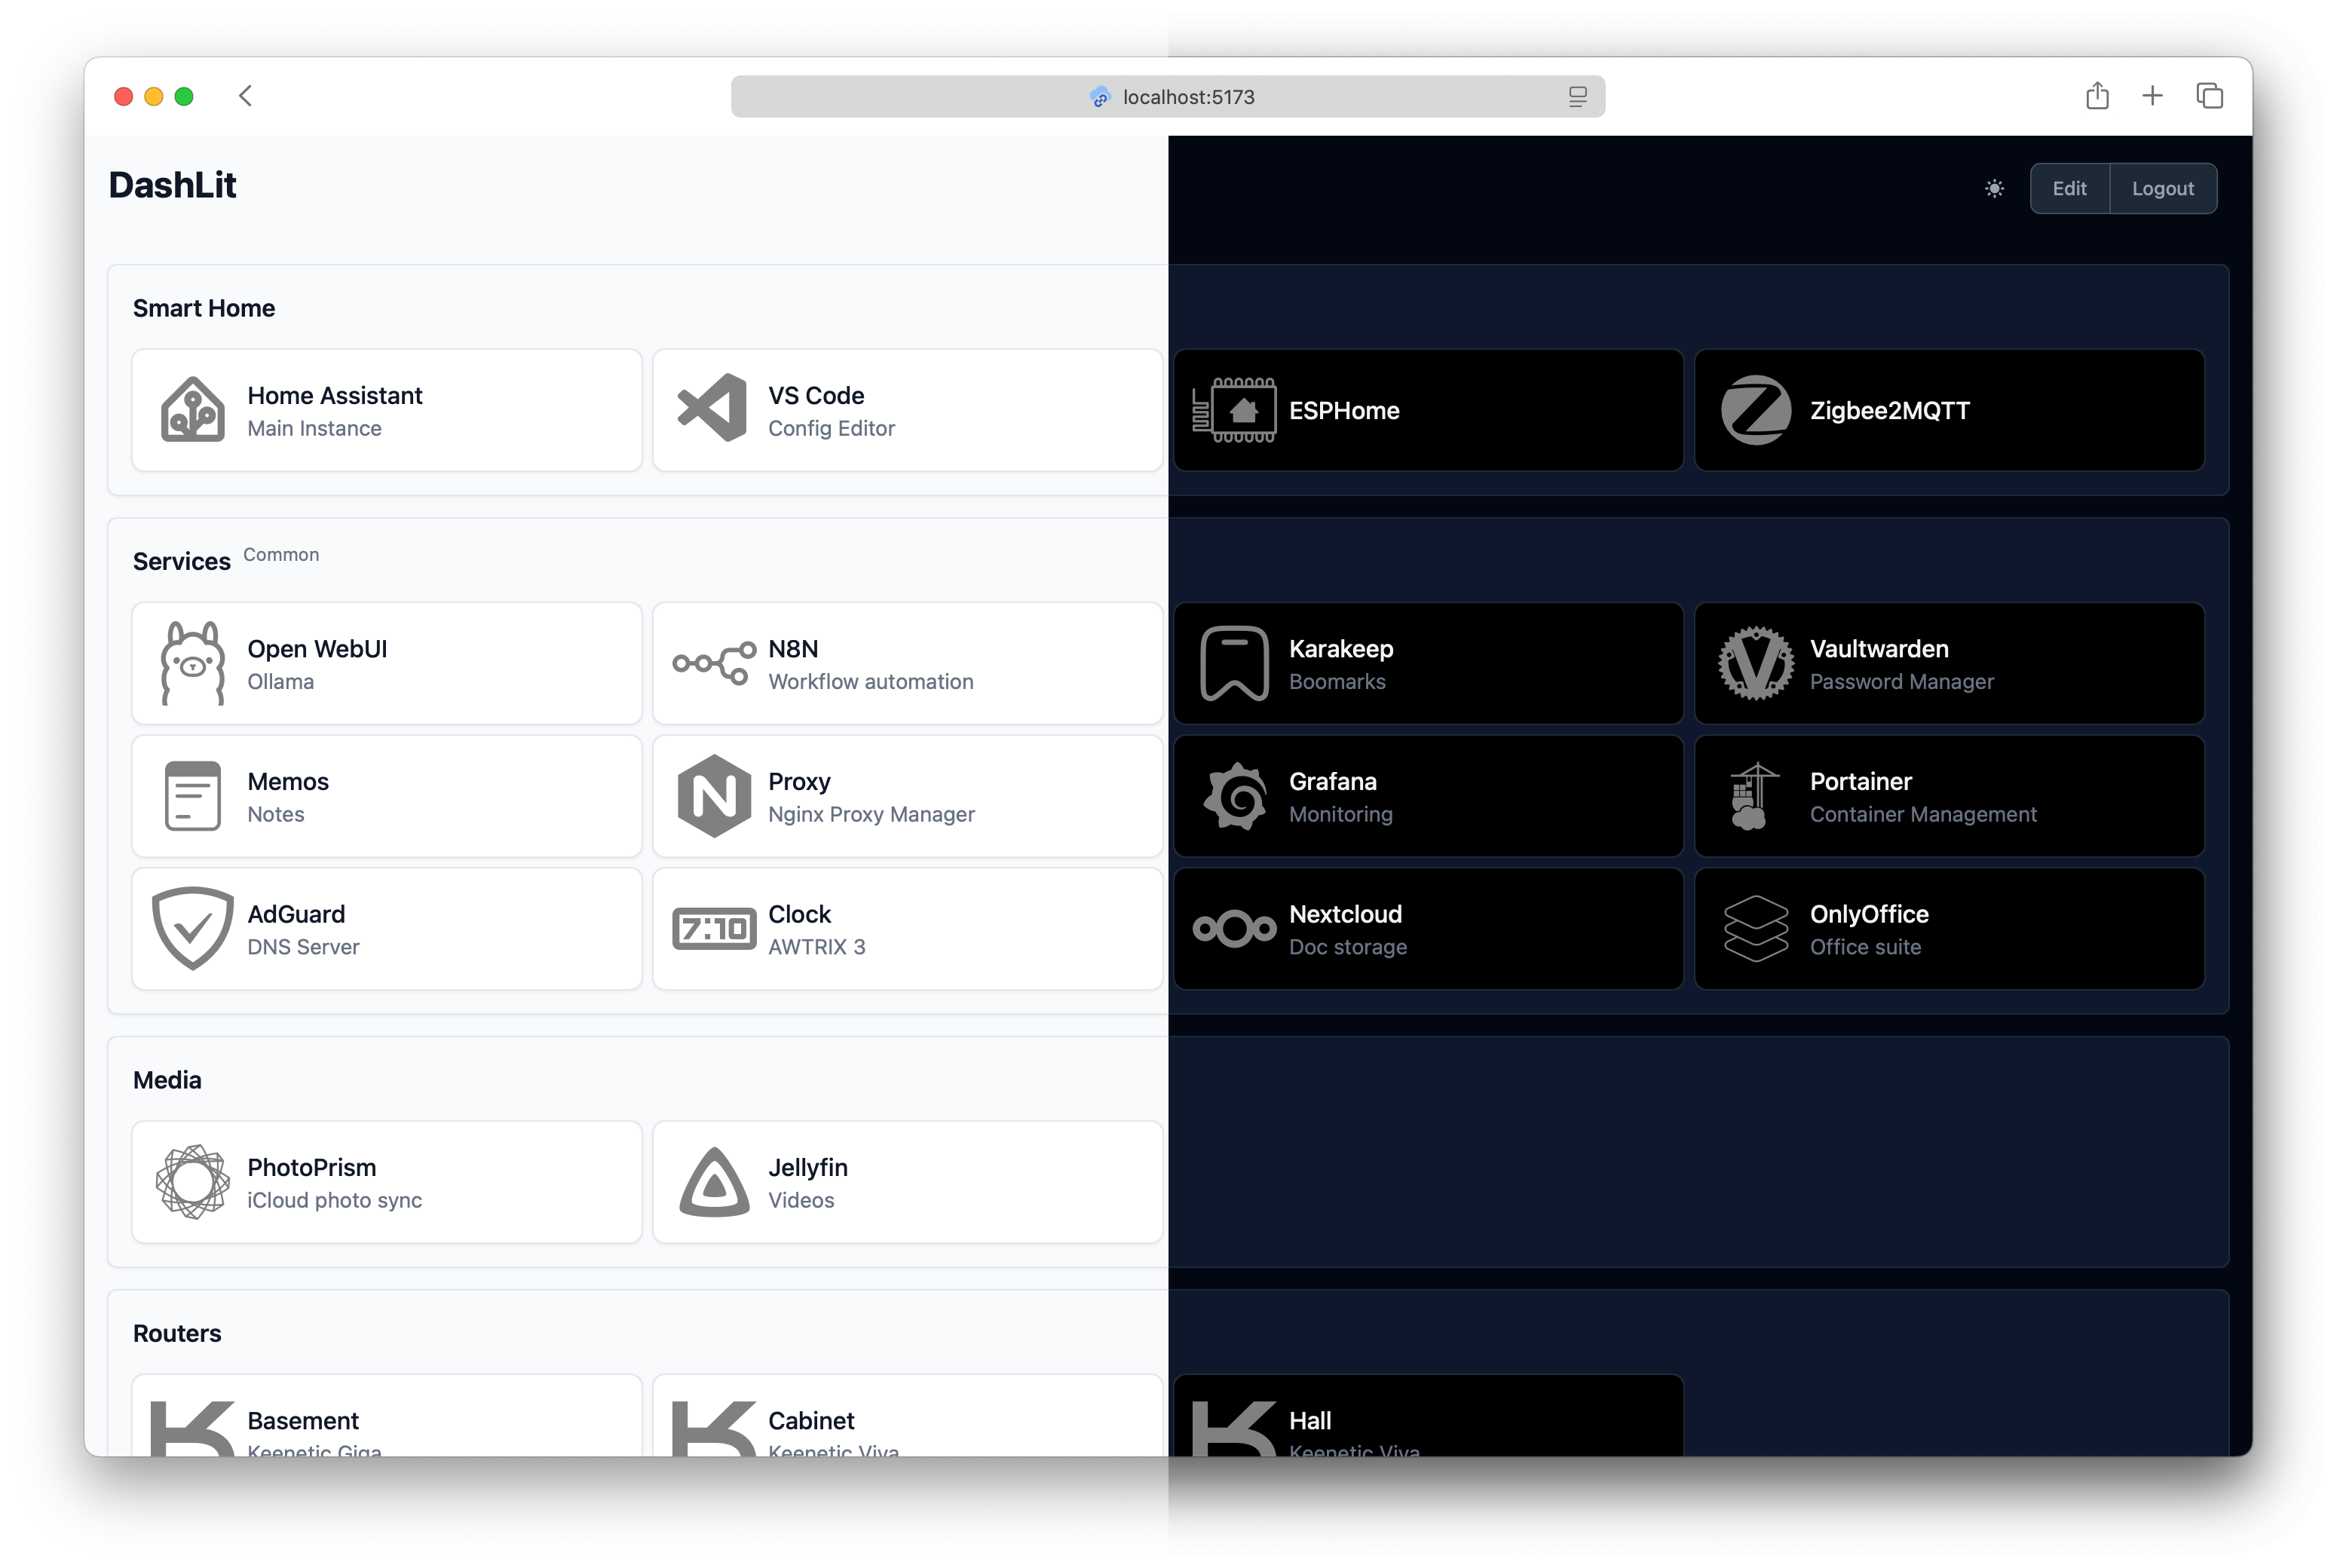Viewport: 2337px width, 1568px height.
Task: Click the browser address bar
Action: pyautogui.click(x=1167, y=97)
